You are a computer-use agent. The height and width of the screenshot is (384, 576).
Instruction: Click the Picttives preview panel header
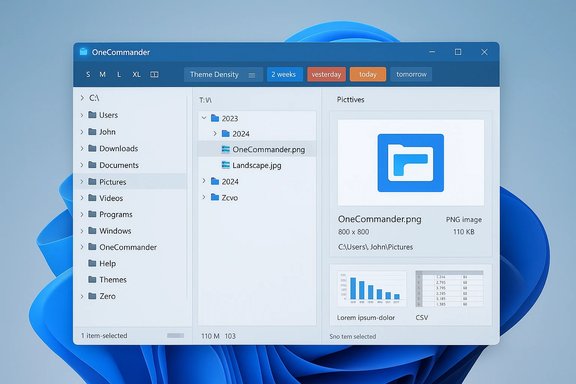(350, 100)
